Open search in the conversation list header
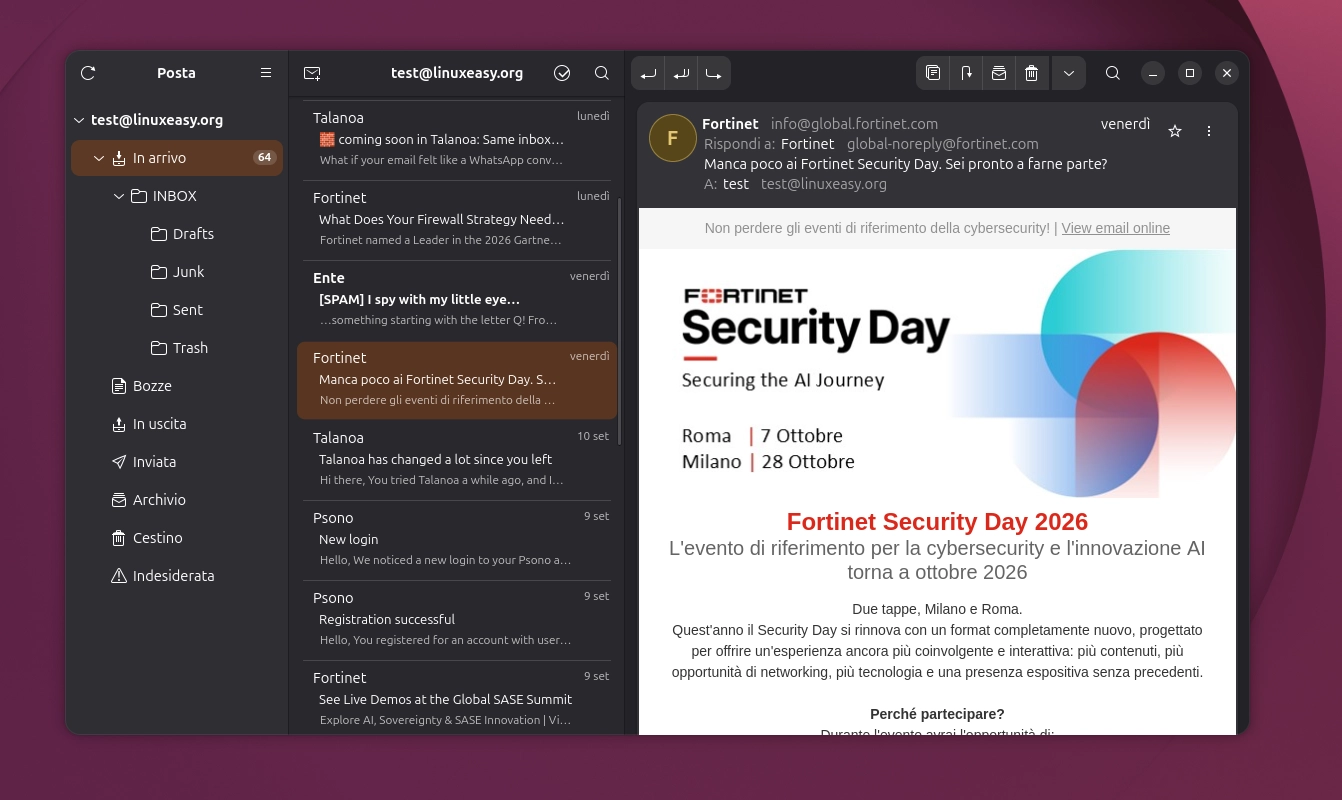 click(x=602, y=73)
